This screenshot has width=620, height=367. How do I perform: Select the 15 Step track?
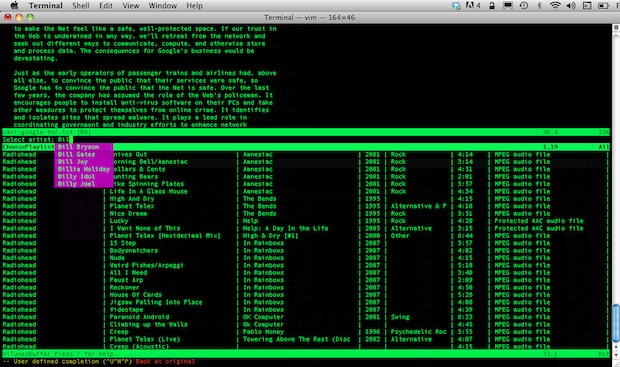pos(123,243)
